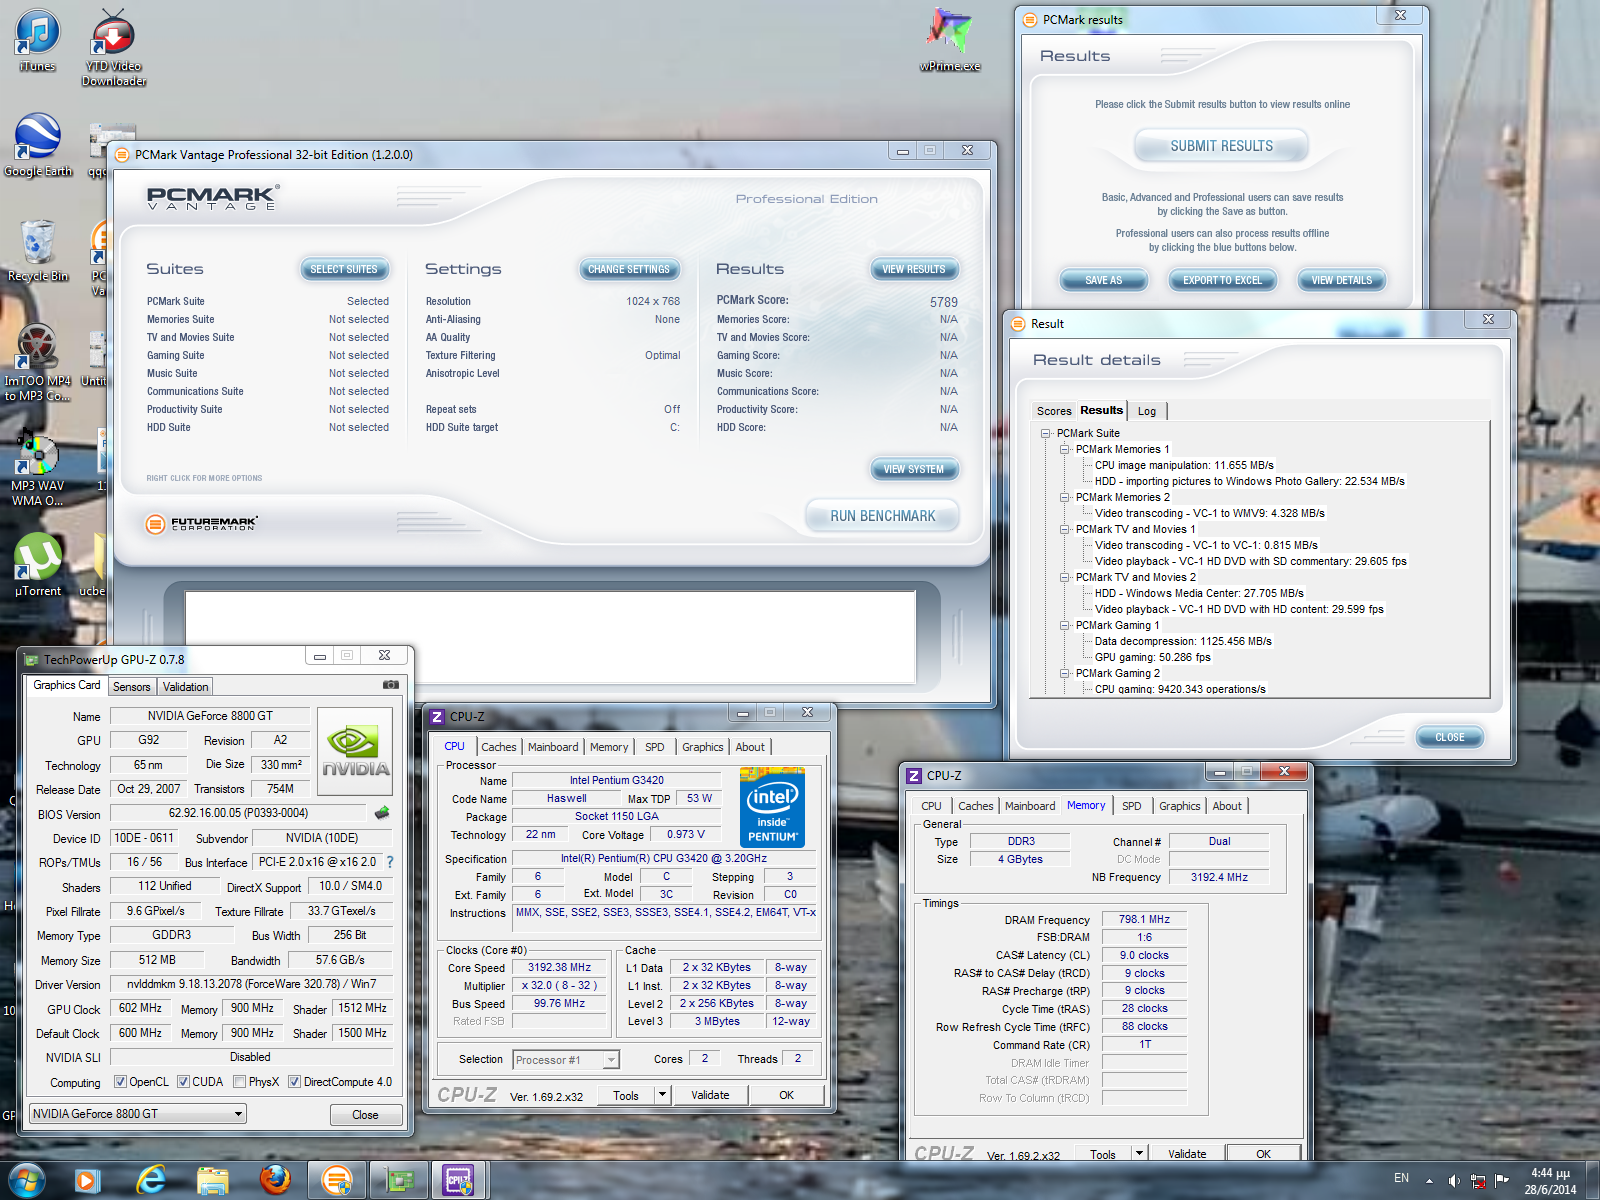1600x1200 pixels.
Task: Toggle the CUDA checkbox in GPU-Z
Action: click(183, 1082)
